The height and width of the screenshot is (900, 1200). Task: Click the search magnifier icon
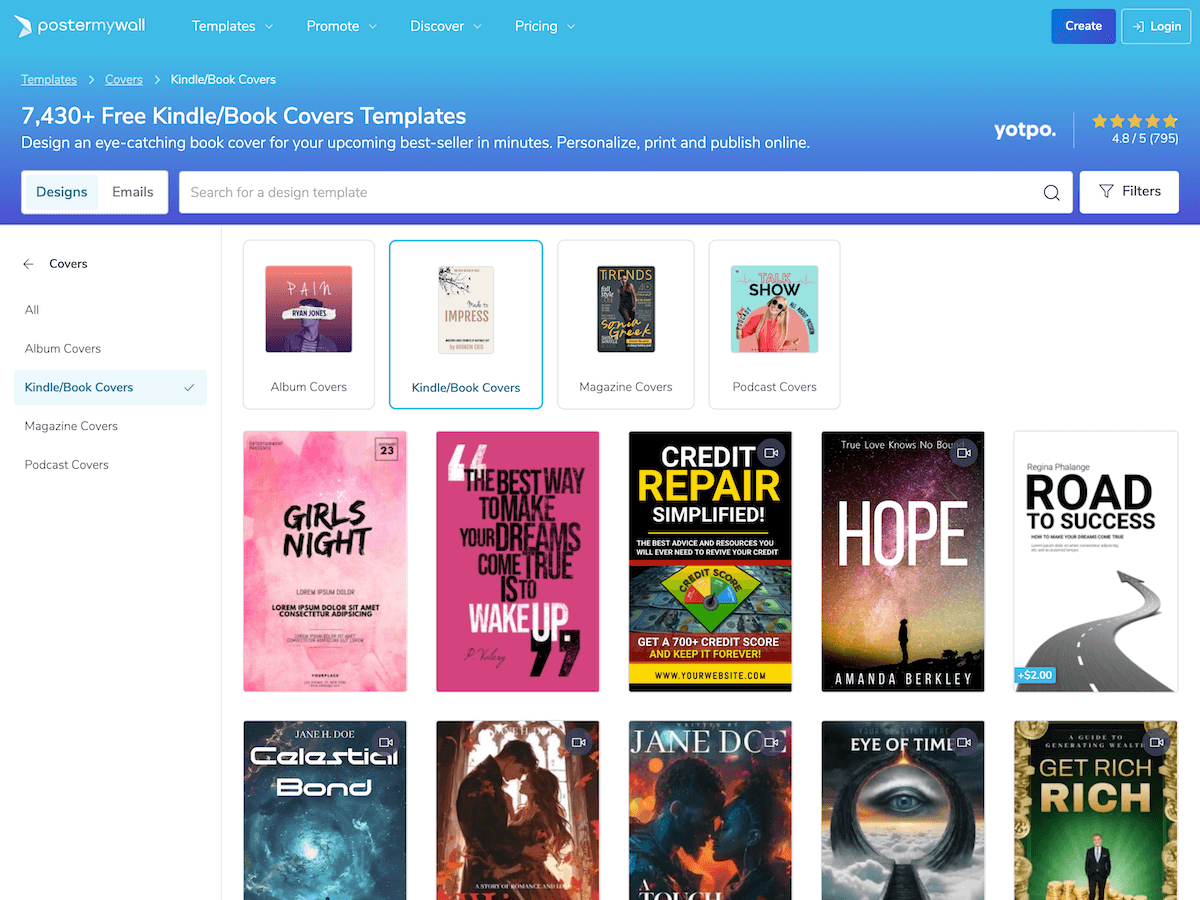1051,193
